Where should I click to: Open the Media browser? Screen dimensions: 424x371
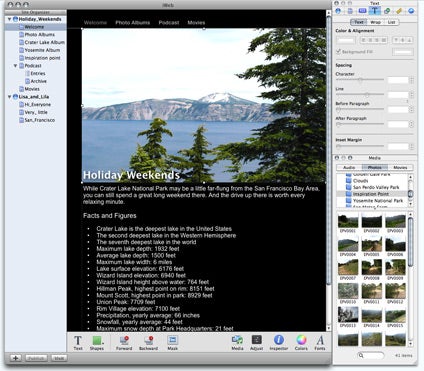pyautogui.click(x=237, y=343)
